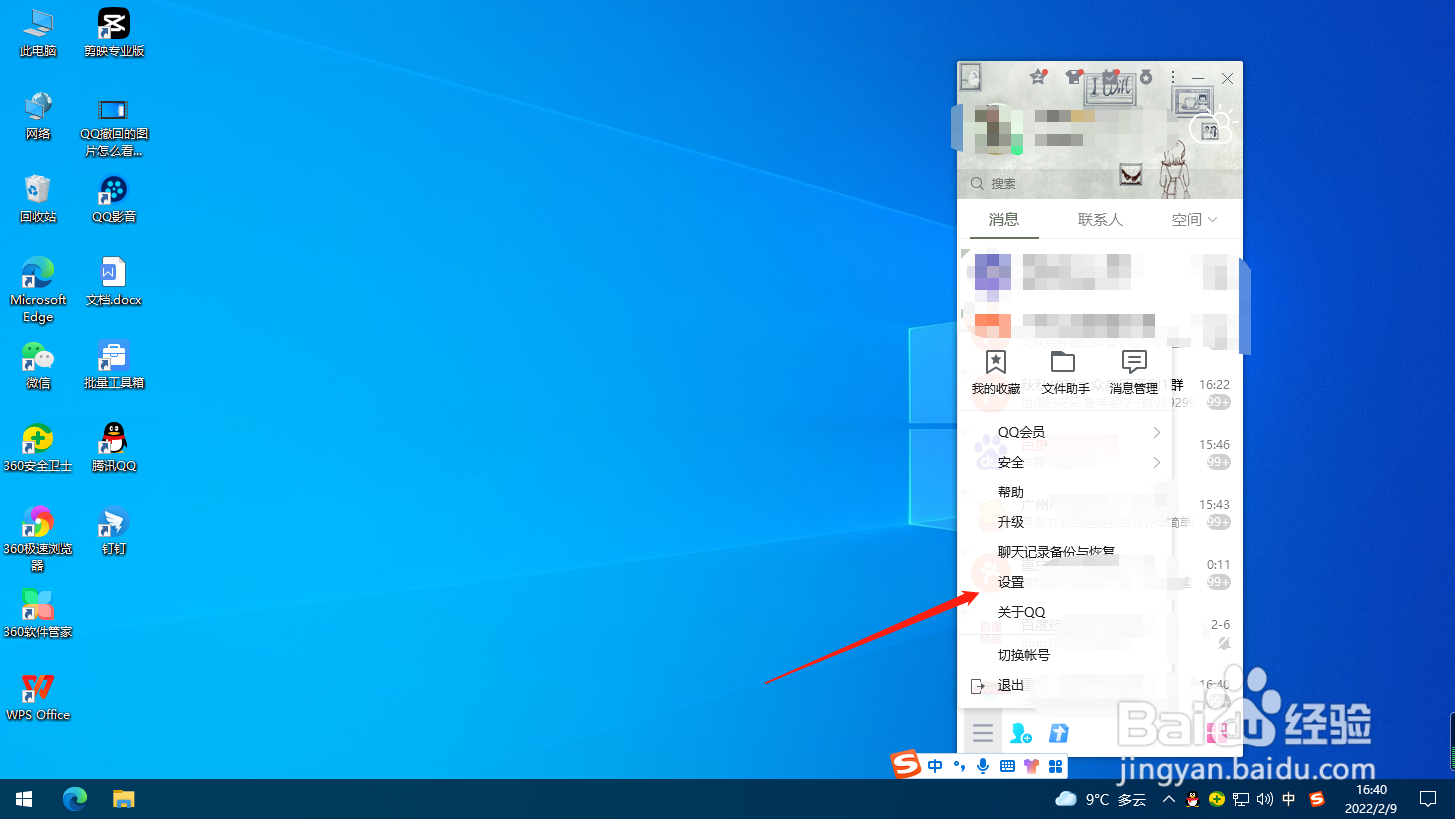This screenshot has width=1455, height=819.
Task: Click the 360 security tray icon
Action: (1217, 799)
